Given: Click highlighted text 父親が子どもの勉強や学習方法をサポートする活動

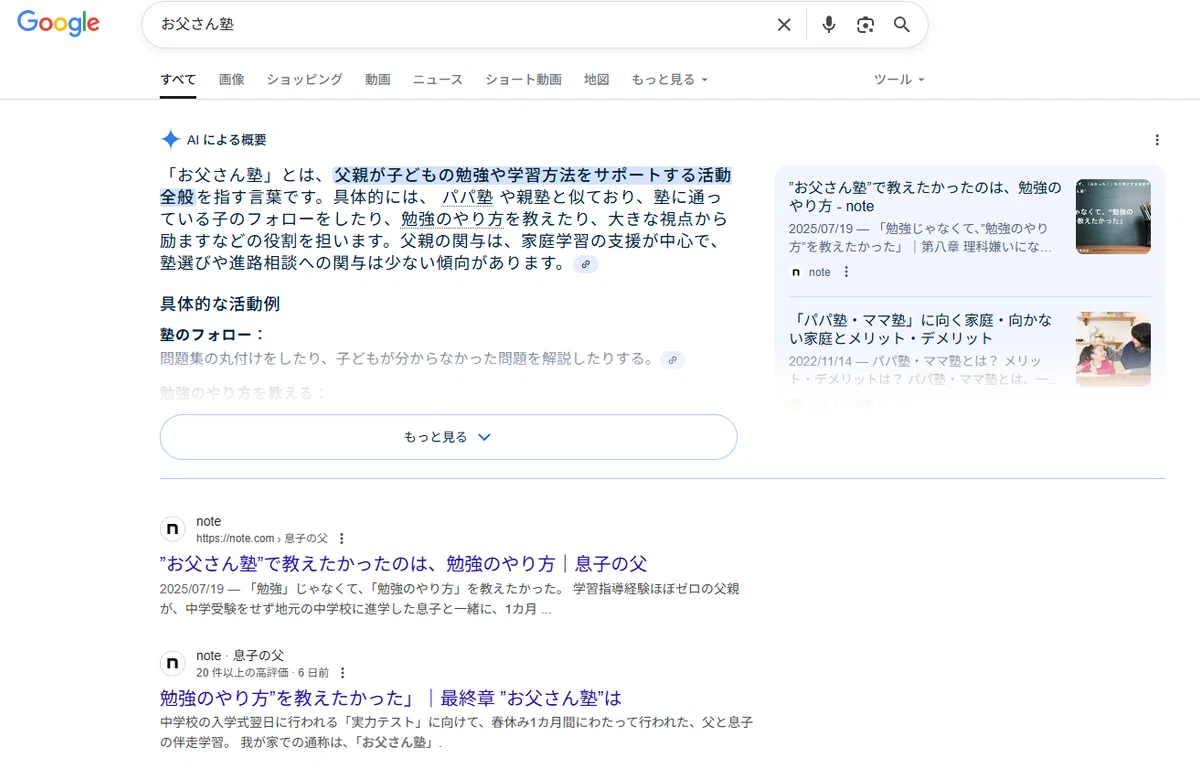Looking at the screenshot, I should pos(532,175).
